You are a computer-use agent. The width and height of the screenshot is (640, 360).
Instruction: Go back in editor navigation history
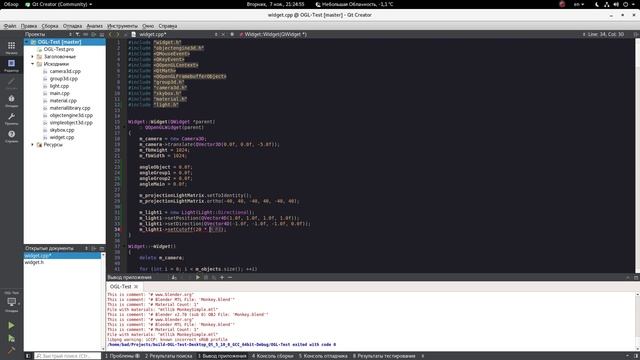111,35
